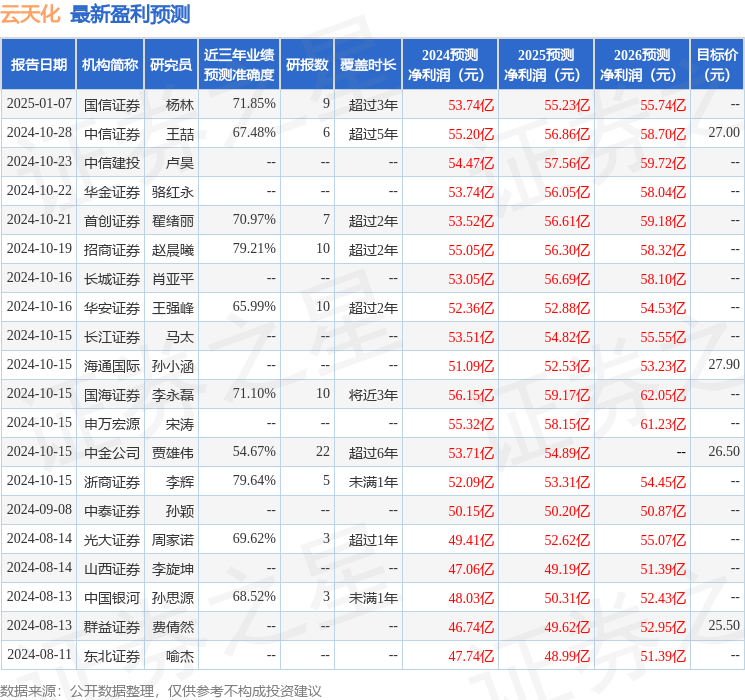Click the 云天化 title text
Screen dimensions: 745x700
[30, 14]
